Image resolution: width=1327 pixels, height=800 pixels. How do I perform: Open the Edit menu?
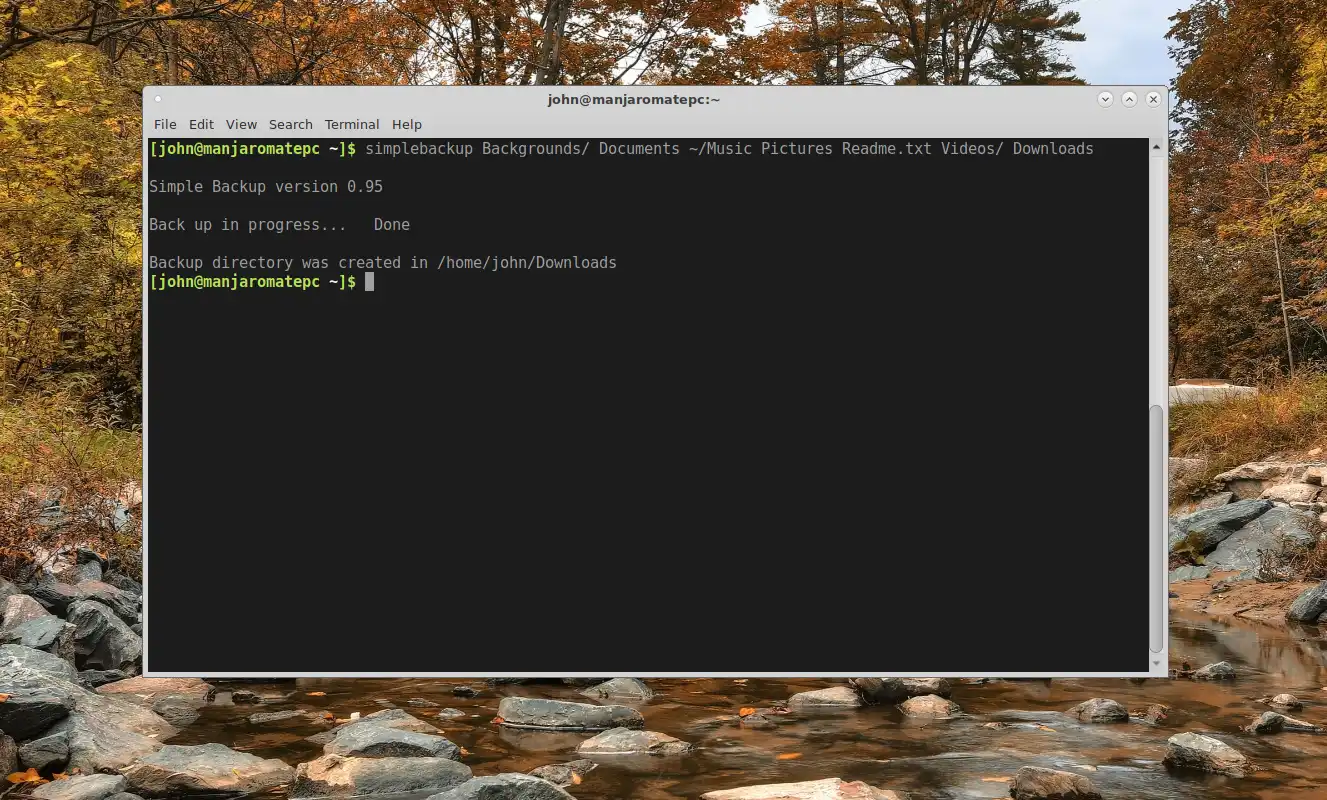click(201, 124)
